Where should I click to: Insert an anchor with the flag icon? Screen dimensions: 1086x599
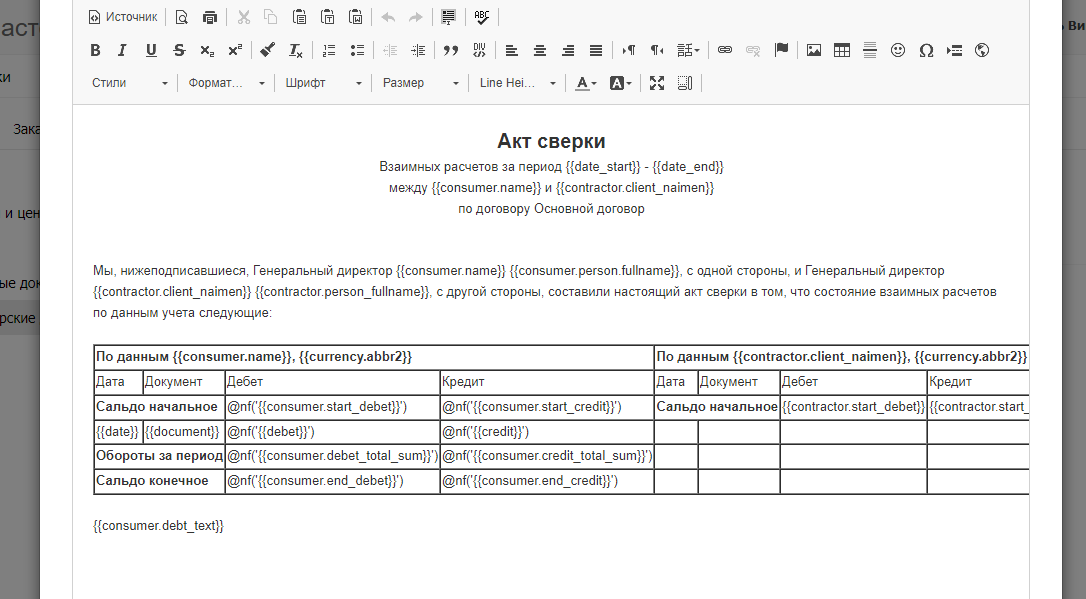tap(781, 50)
